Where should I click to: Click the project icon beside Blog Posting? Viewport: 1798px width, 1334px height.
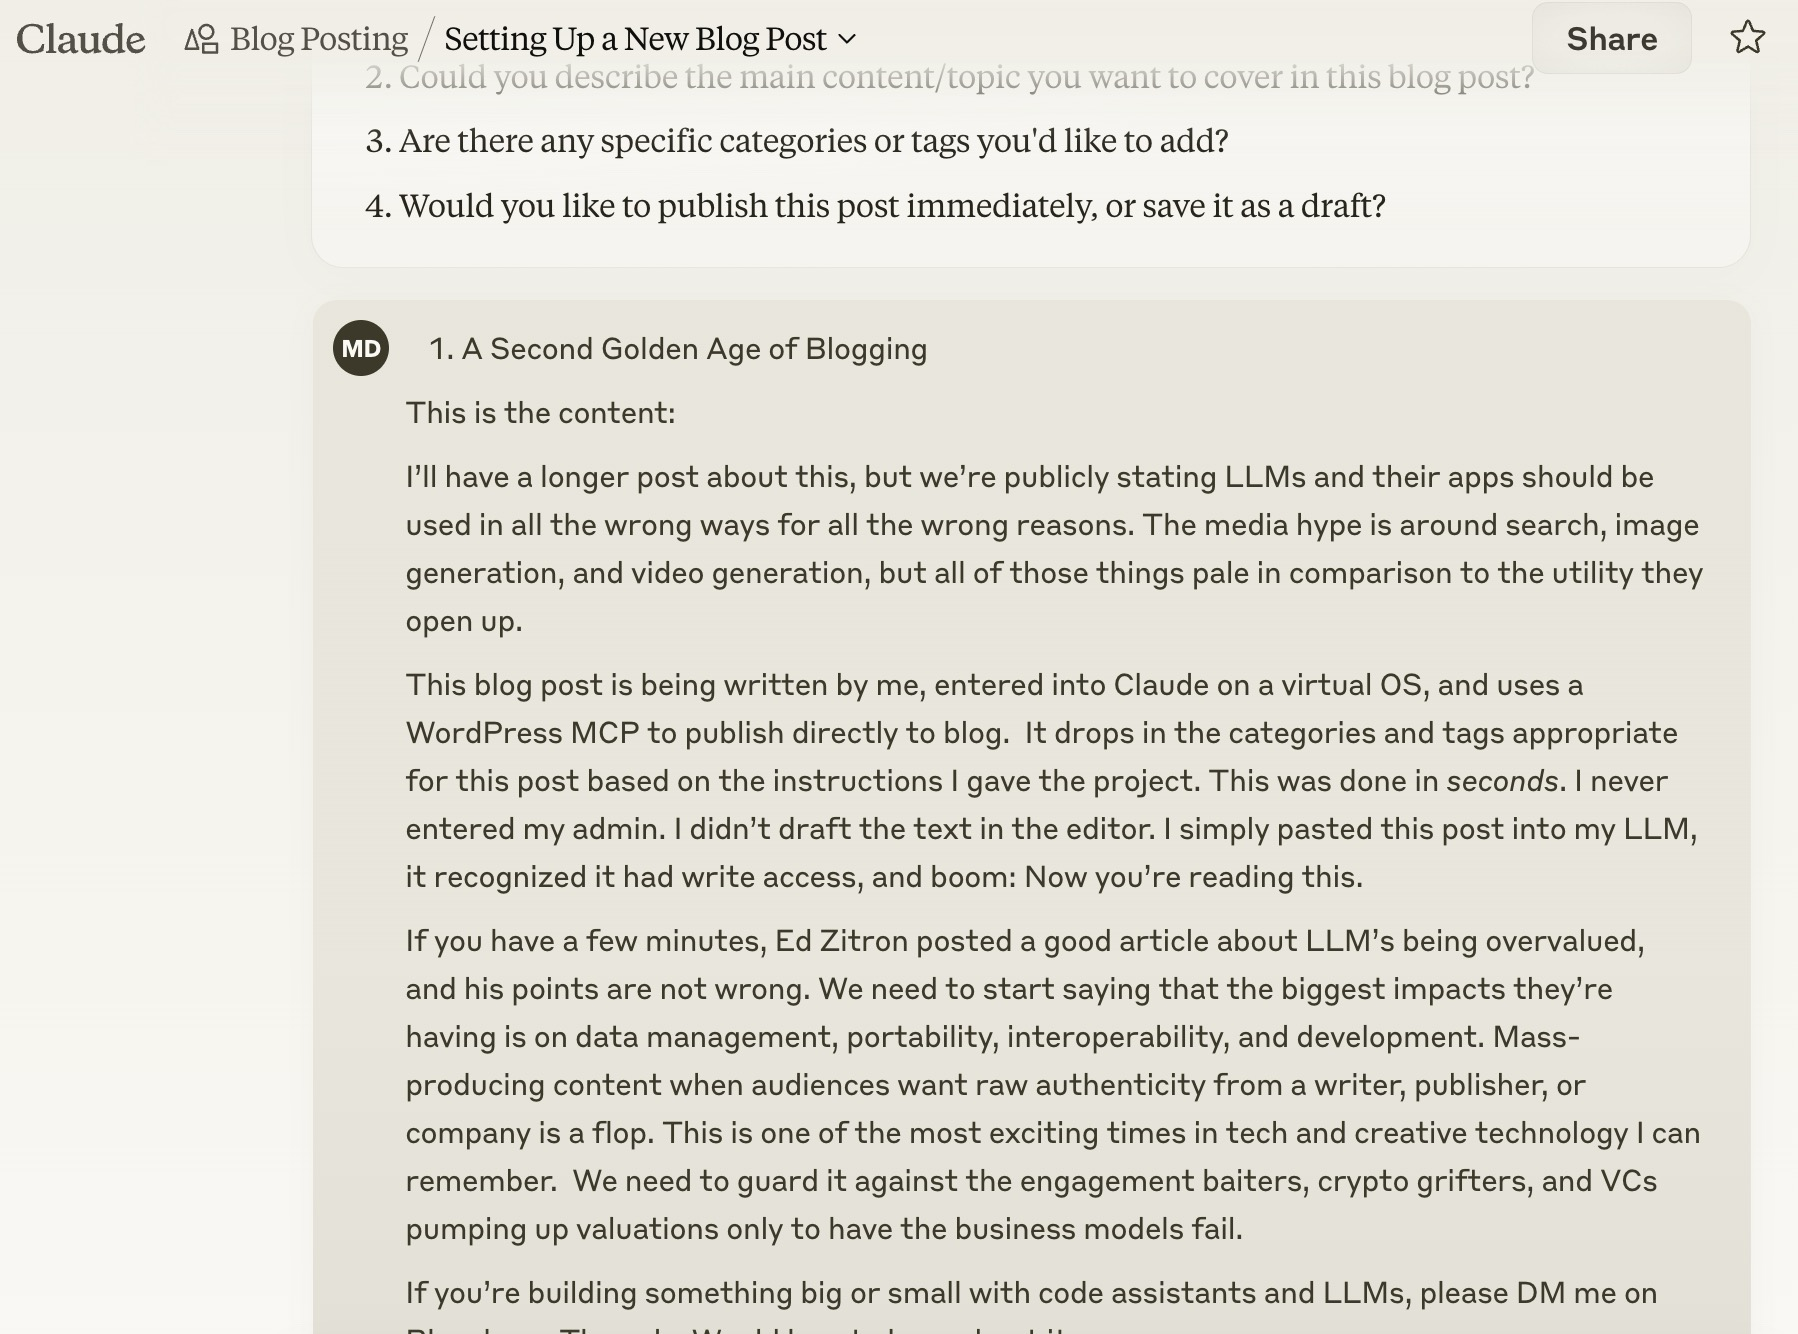point(201,39)
